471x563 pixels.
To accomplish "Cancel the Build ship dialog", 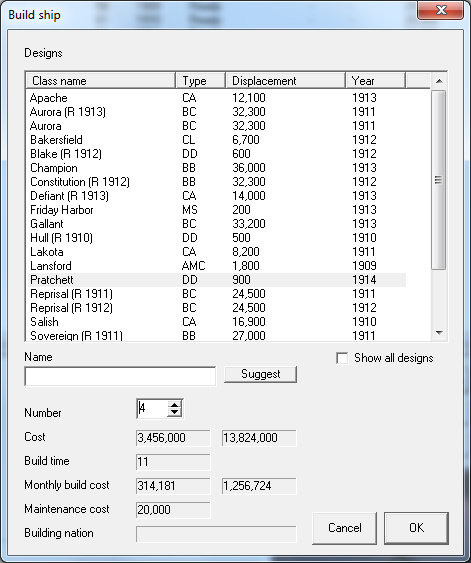I will [x=345, y=528].
